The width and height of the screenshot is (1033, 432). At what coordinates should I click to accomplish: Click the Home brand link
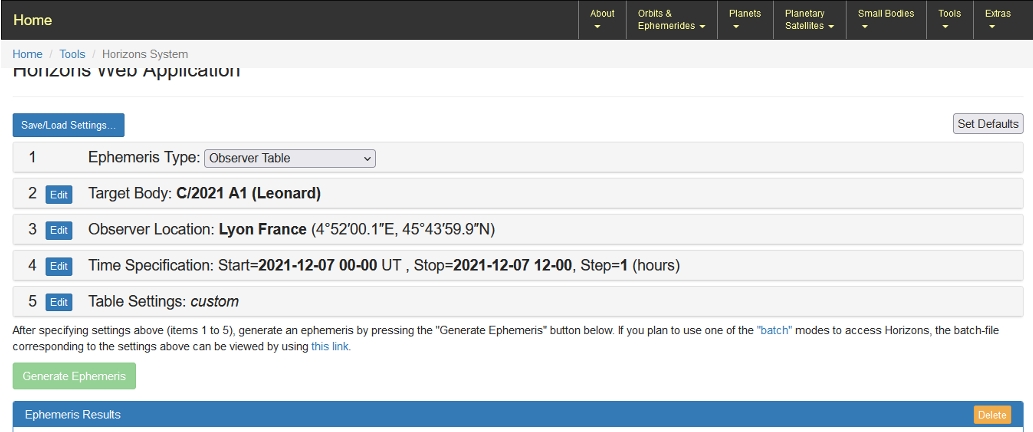point(32,20)
